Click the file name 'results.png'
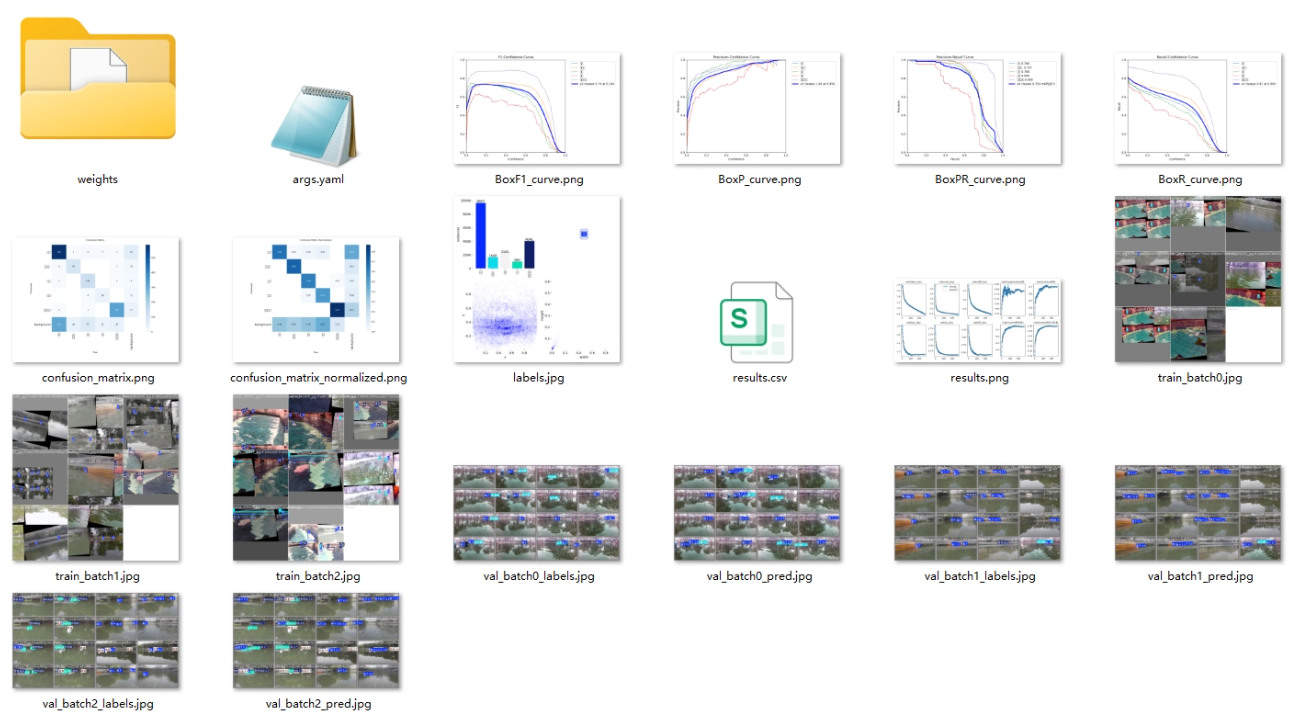Image resolution: width=1307 pixels, height=723 pixels. tap(979, 378)
